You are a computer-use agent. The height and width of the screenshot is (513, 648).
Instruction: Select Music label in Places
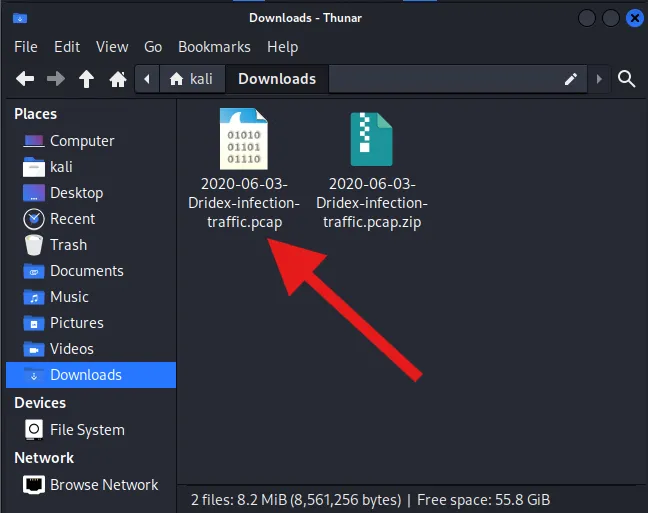point(69,297)
